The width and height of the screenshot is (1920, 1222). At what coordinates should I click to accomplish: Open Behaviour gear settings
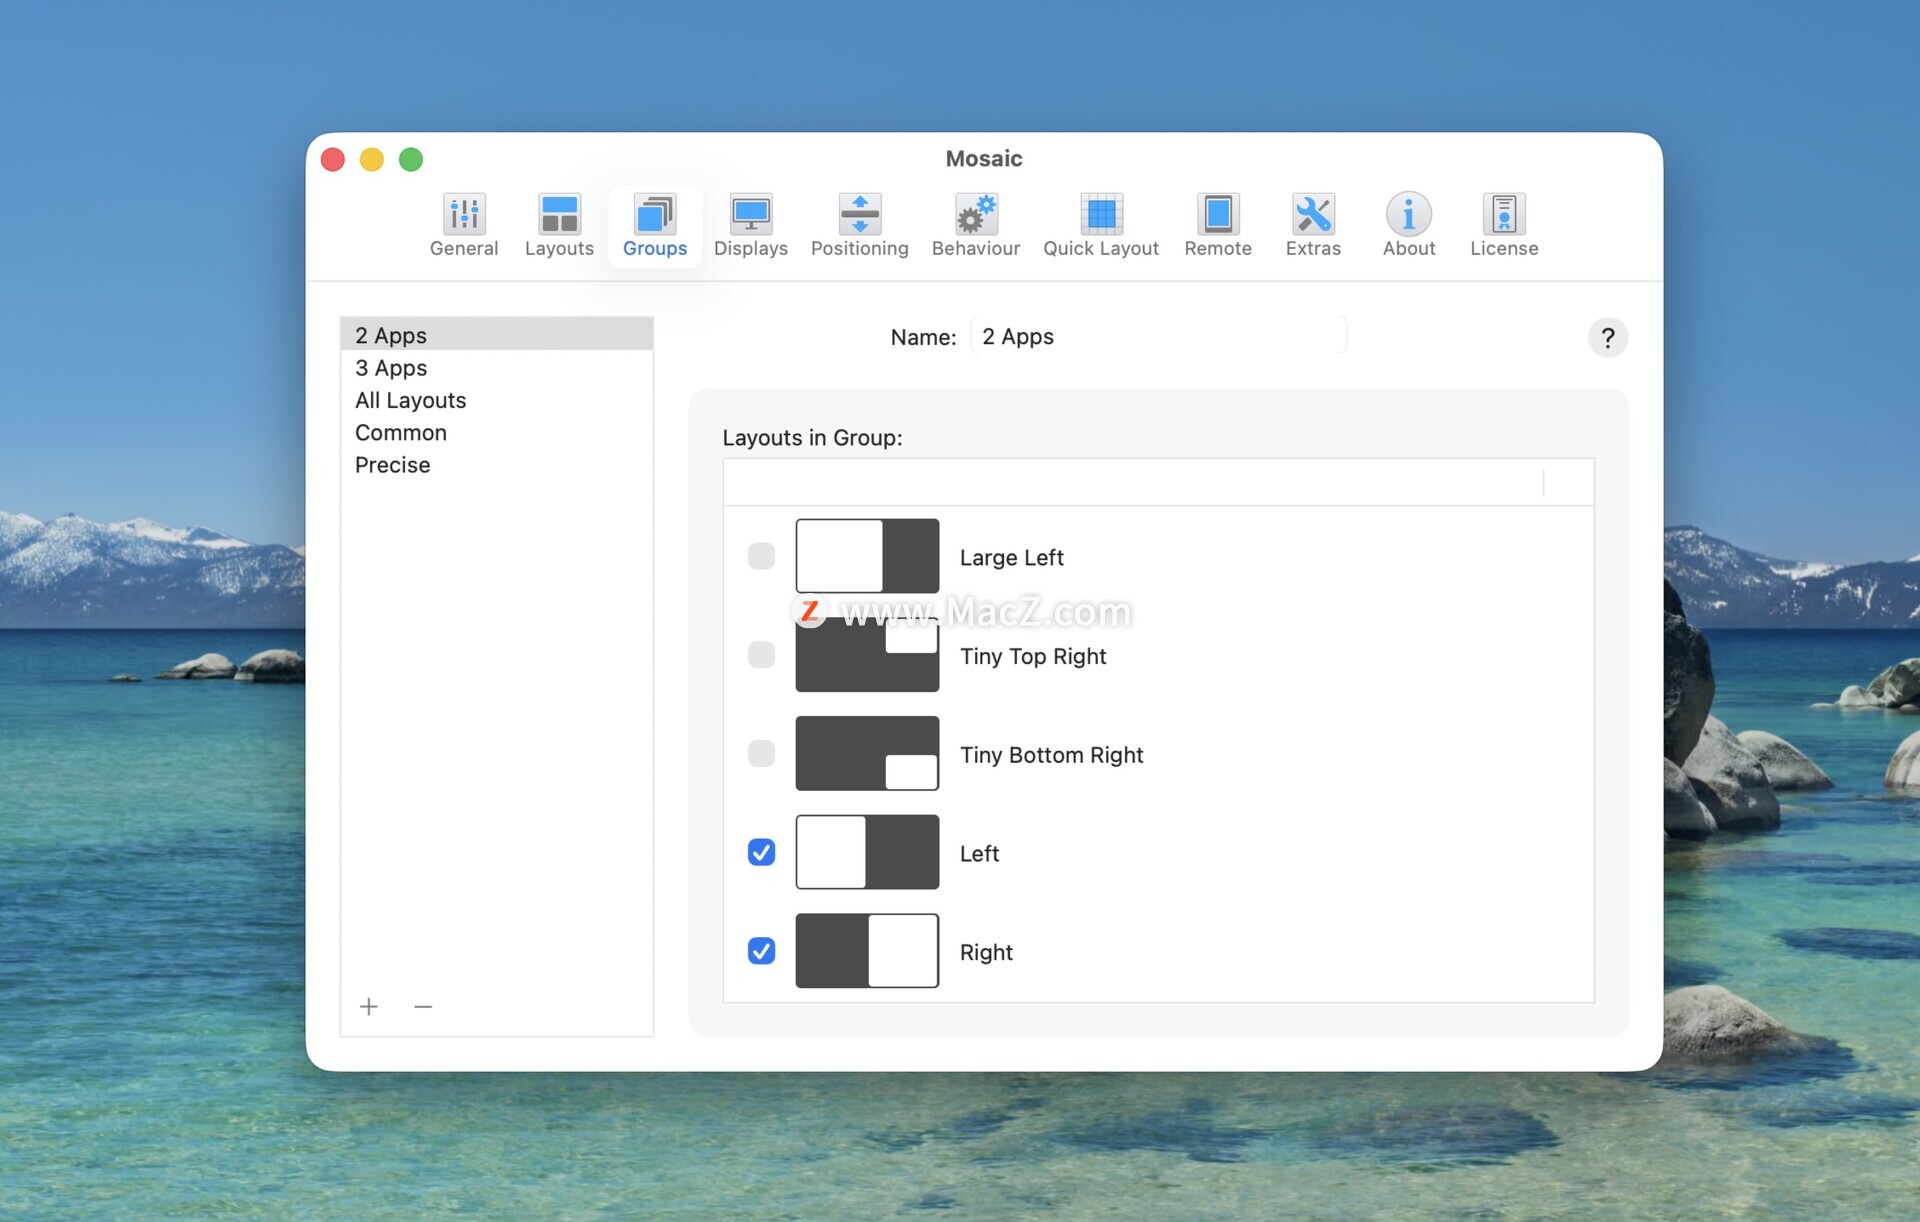coord(975,226)
